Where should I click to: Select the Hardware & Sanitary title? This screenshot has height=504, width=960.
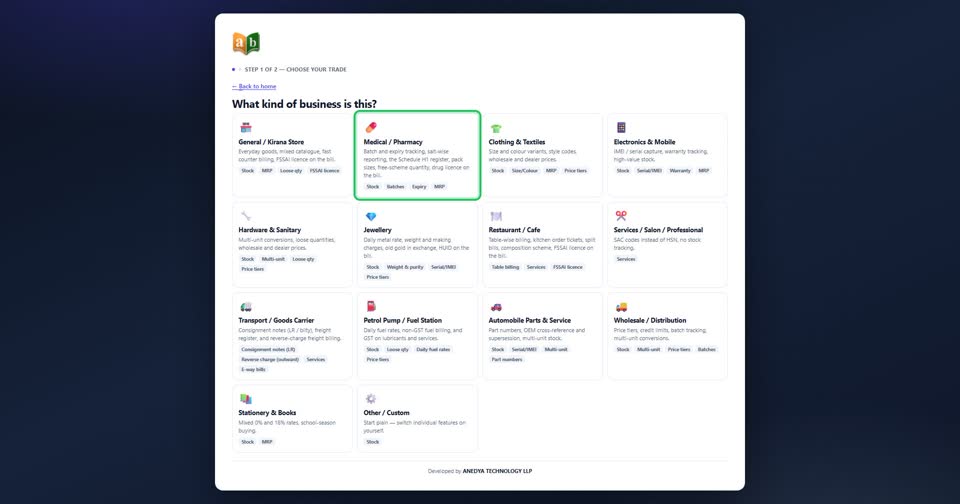coord(269,230)
